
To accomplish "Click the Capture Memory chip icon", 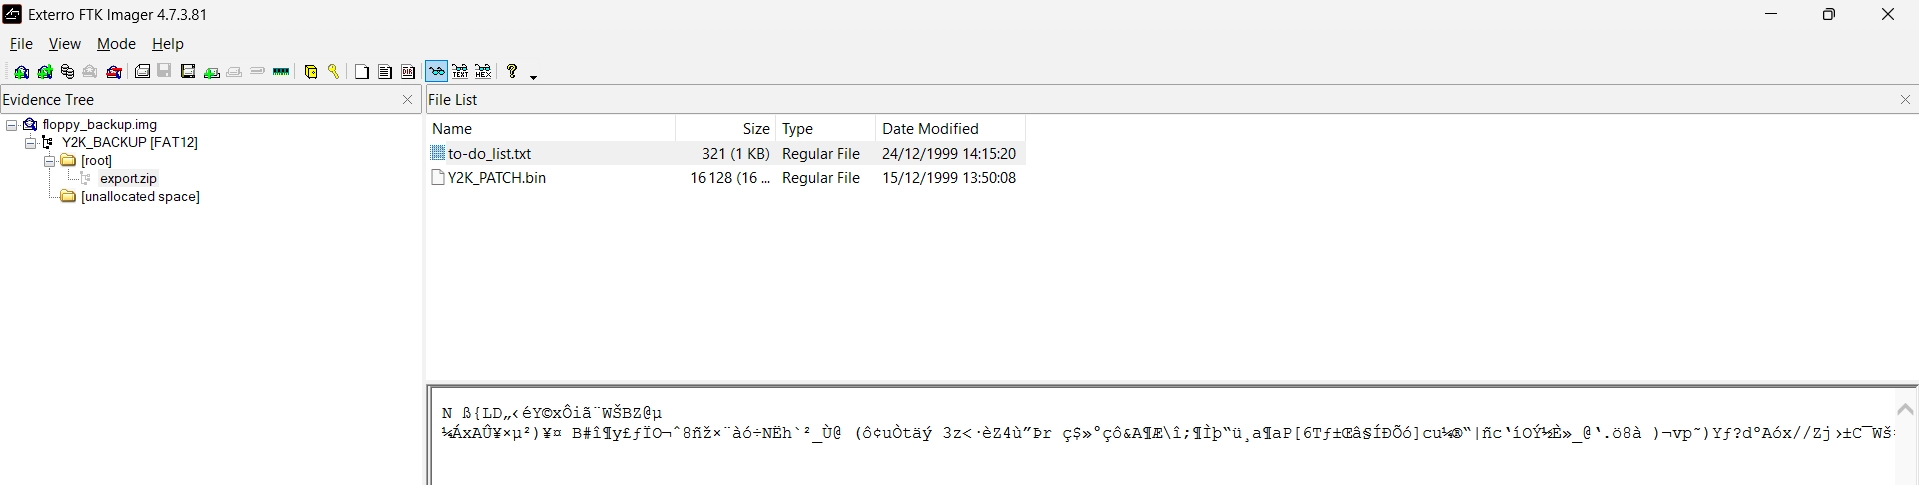I will 281,72.
